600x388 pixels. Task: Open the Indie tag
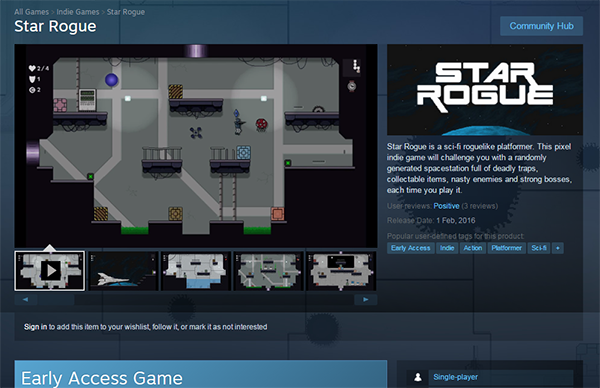coord(447,248)
